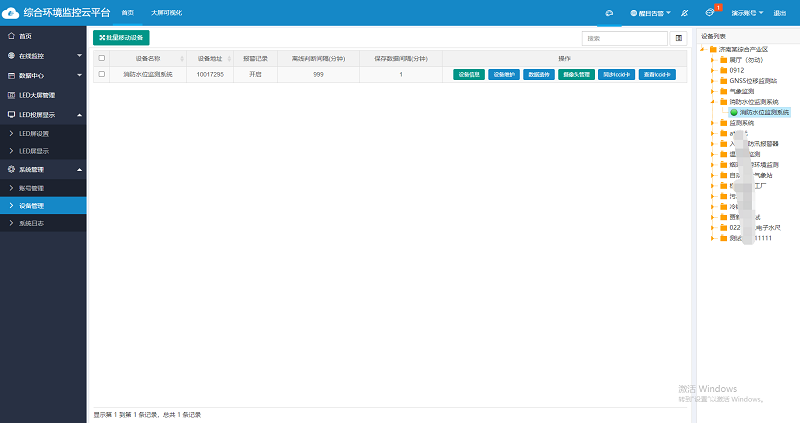800x423 pixels.
Task: Switch to the 大屏可视化 top tab
Action: [x=166, y=13]
